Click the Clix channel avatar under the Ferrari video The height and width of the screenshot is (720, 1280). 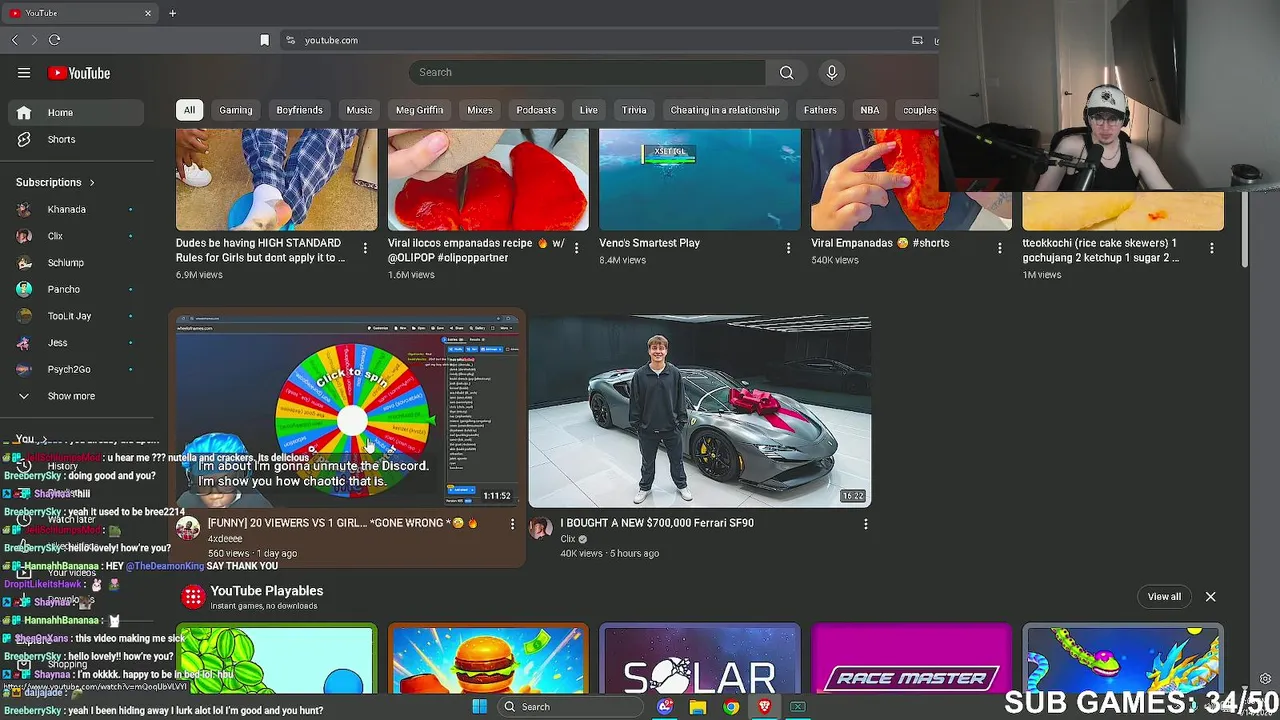(x=540, y=529)
